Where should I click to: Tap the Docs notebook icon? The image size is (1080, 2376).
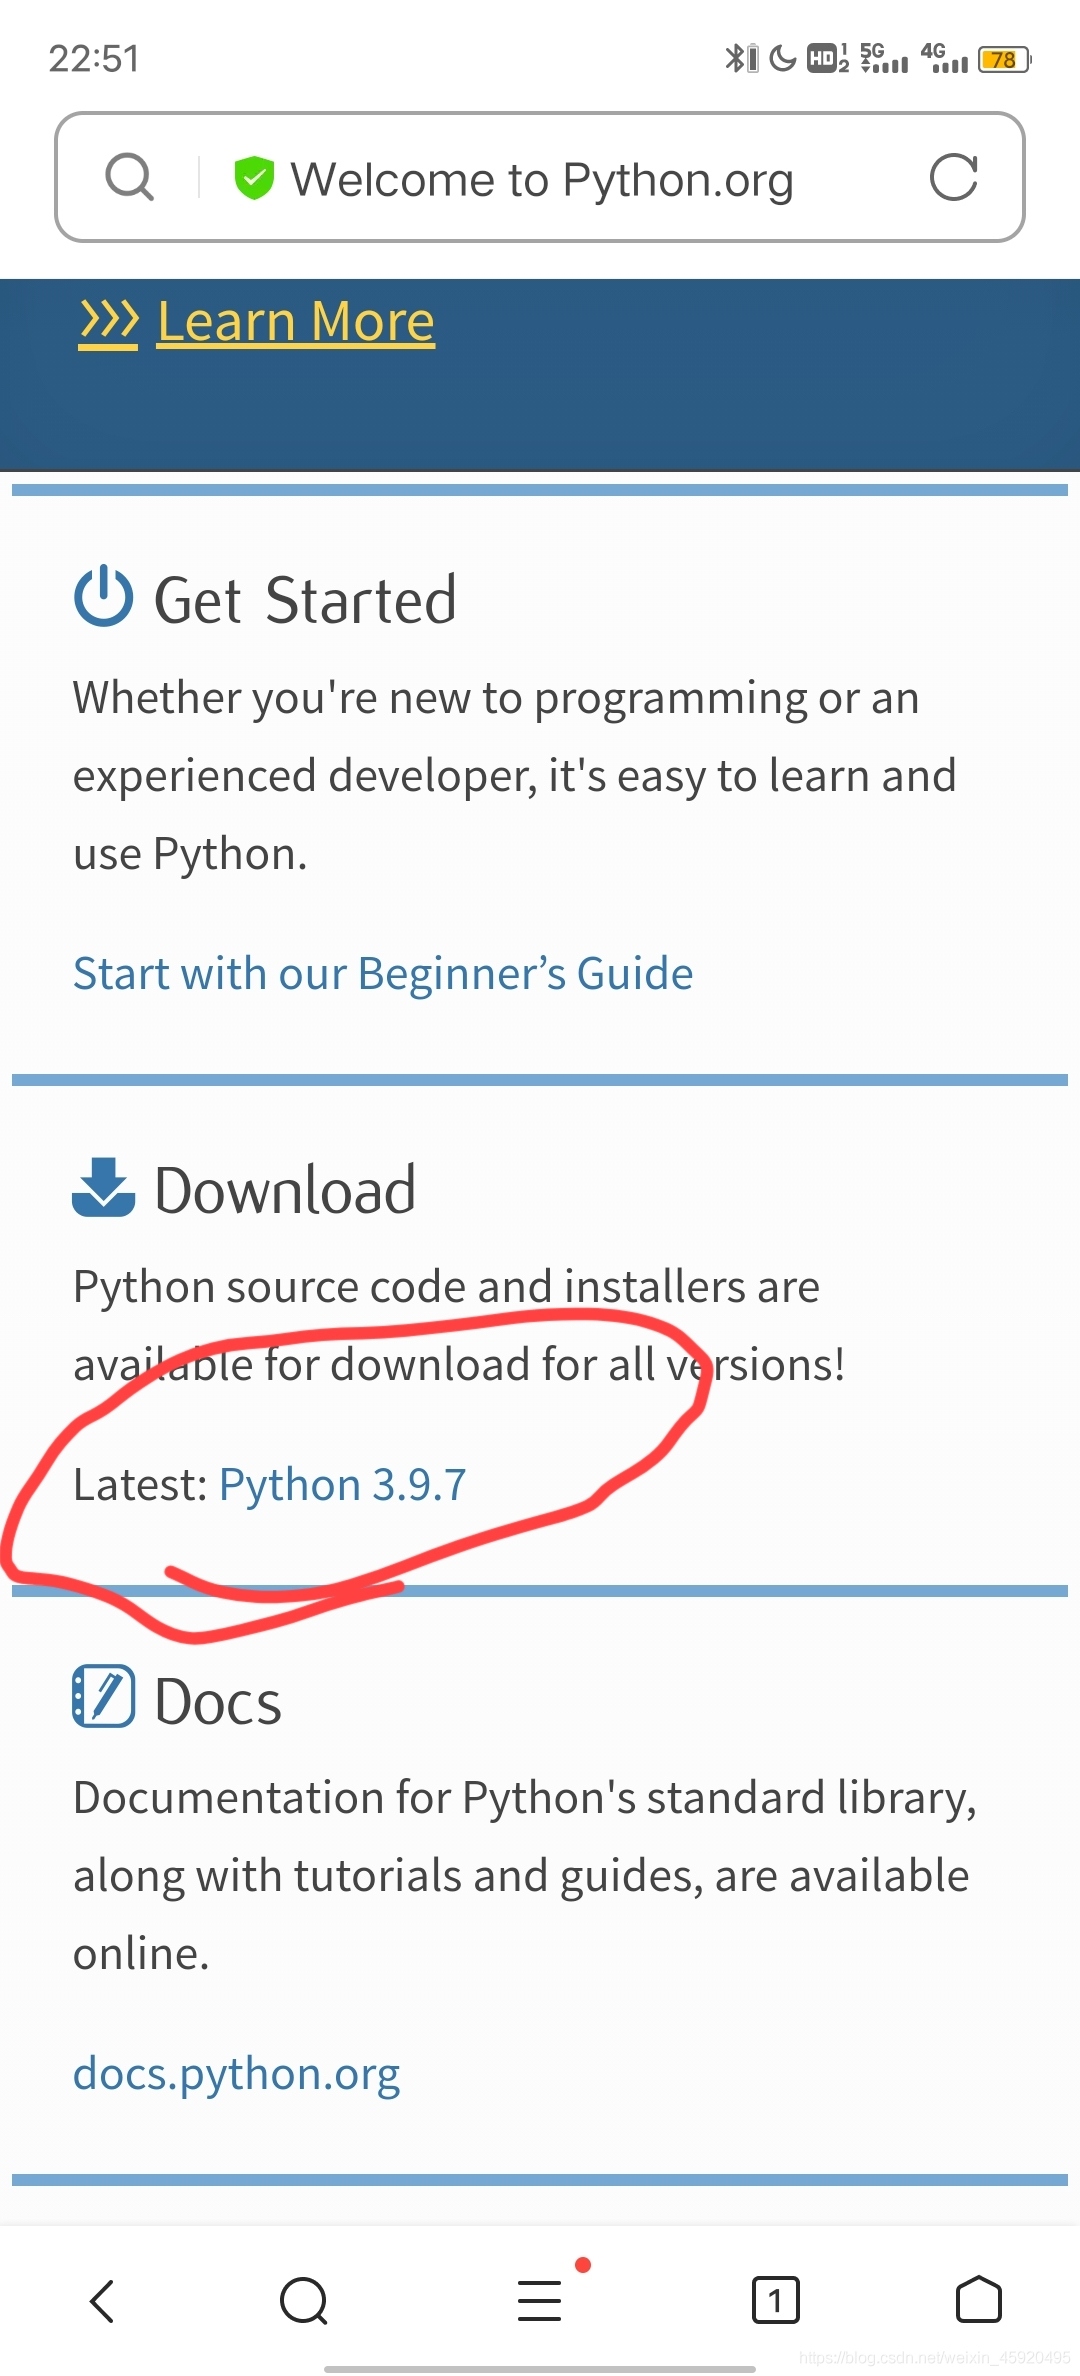click(104, 1697)
